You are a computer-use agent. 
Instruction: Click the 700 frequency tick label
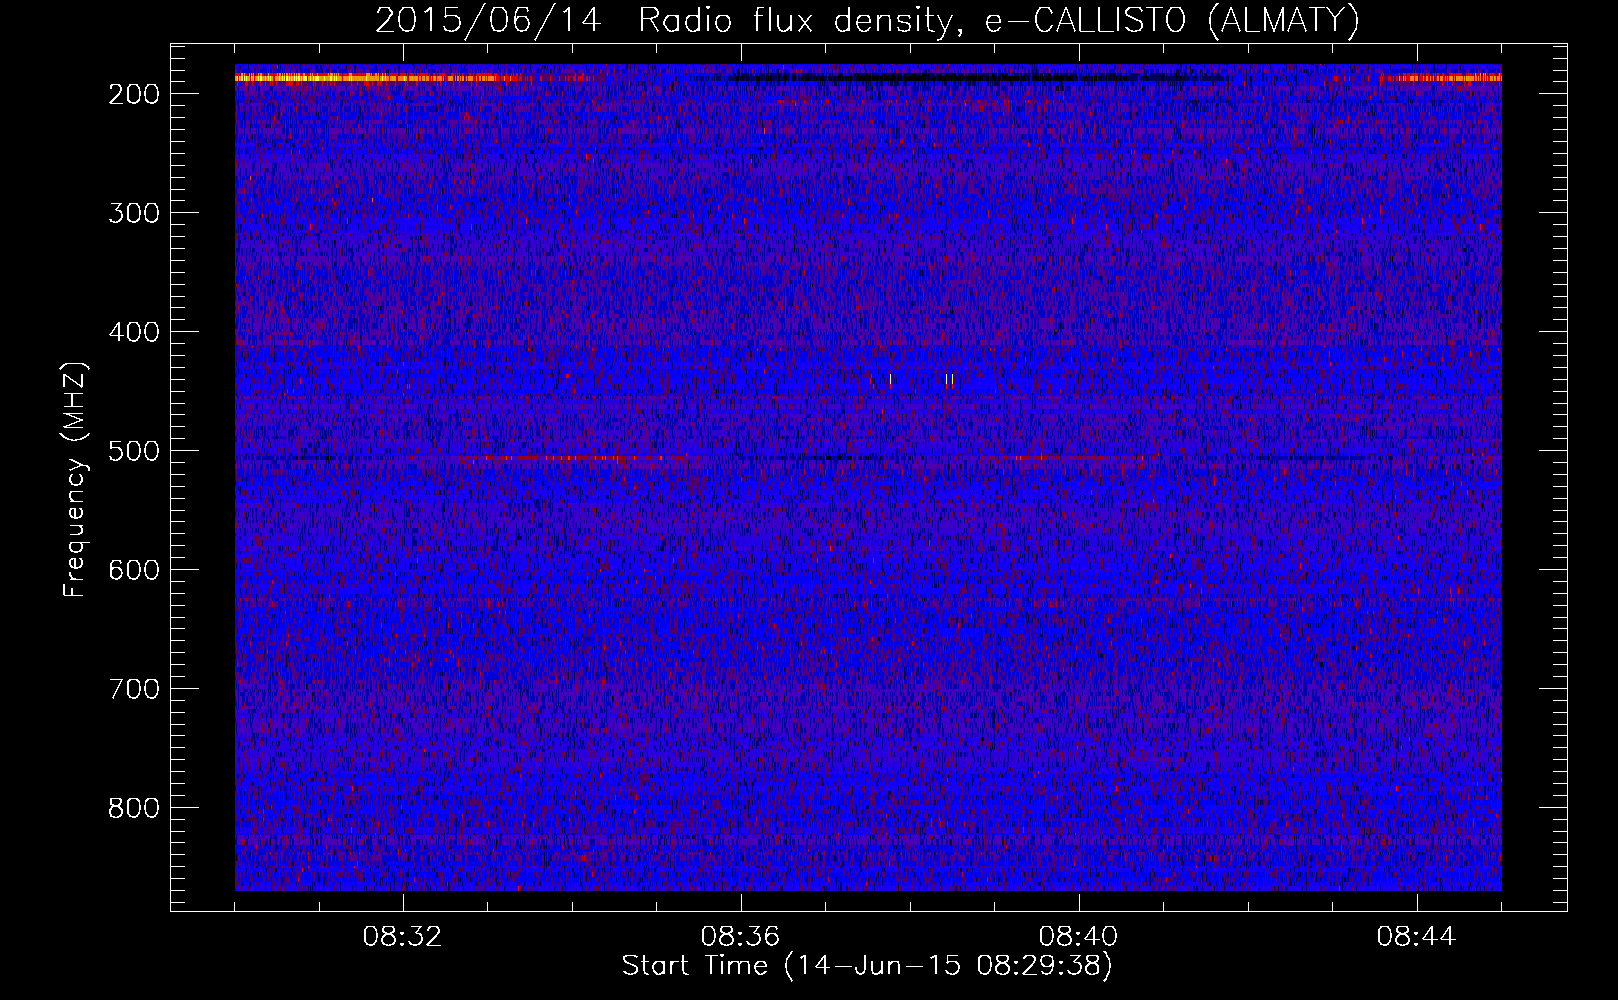coord(134,689)
